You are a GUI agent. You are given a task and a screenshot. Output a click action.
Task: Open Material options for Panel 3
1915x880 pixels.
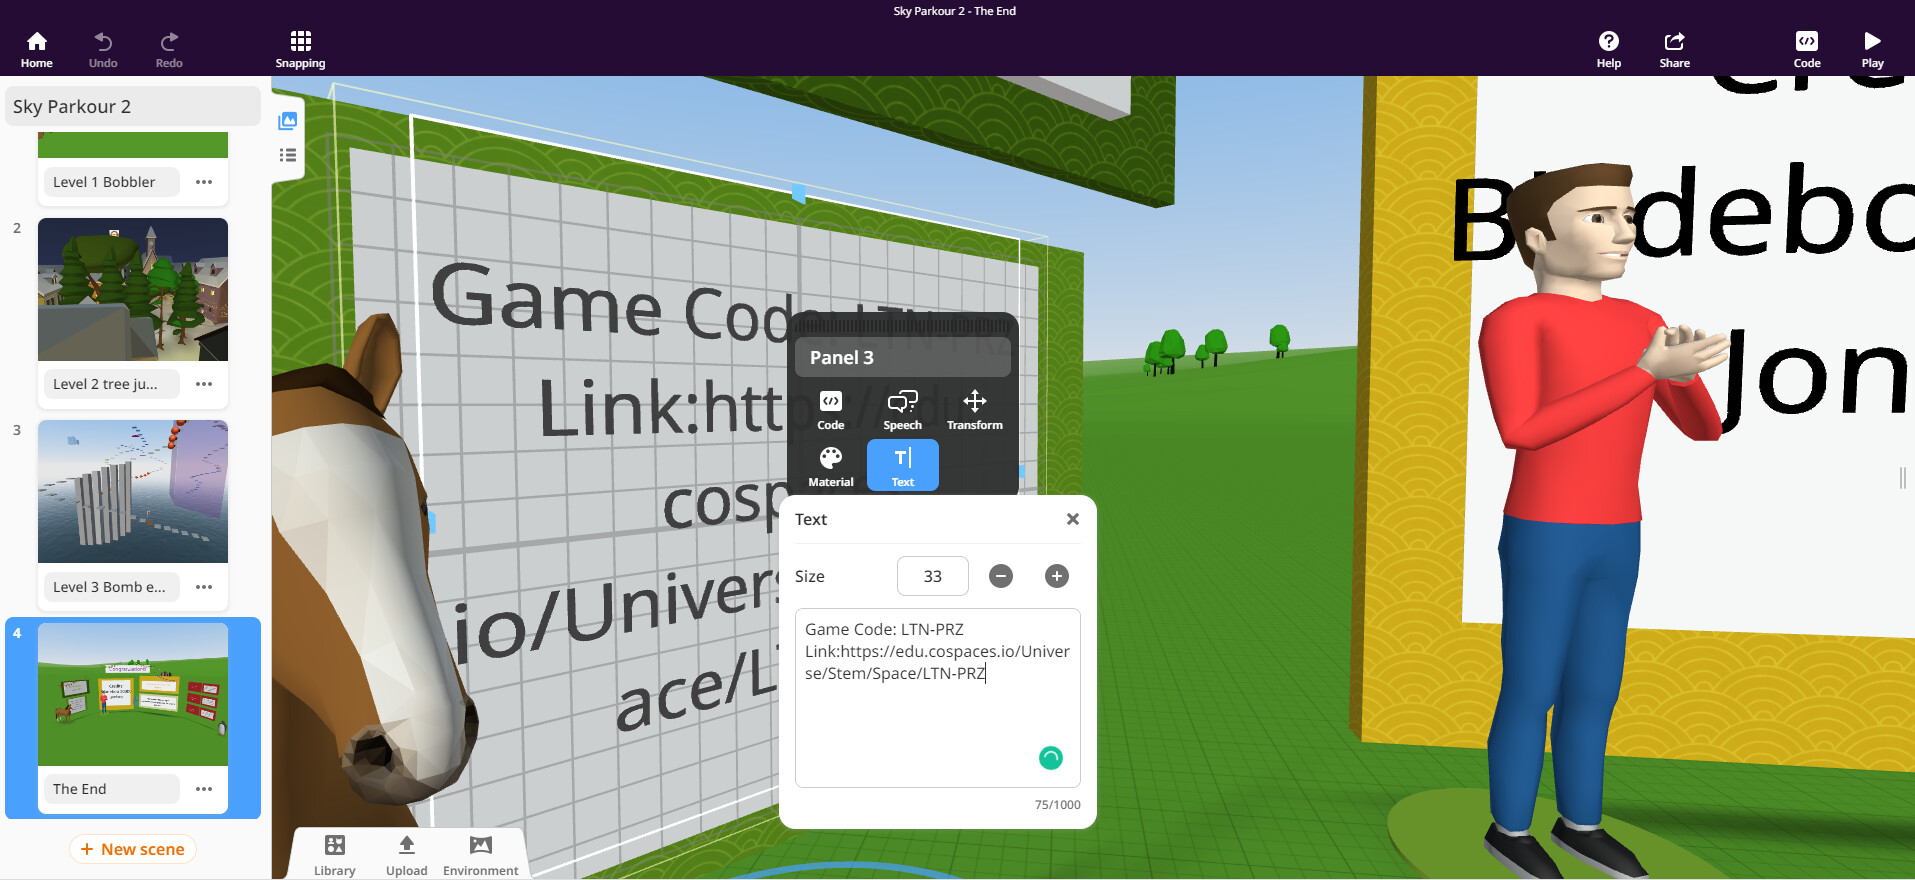[831, 467]
